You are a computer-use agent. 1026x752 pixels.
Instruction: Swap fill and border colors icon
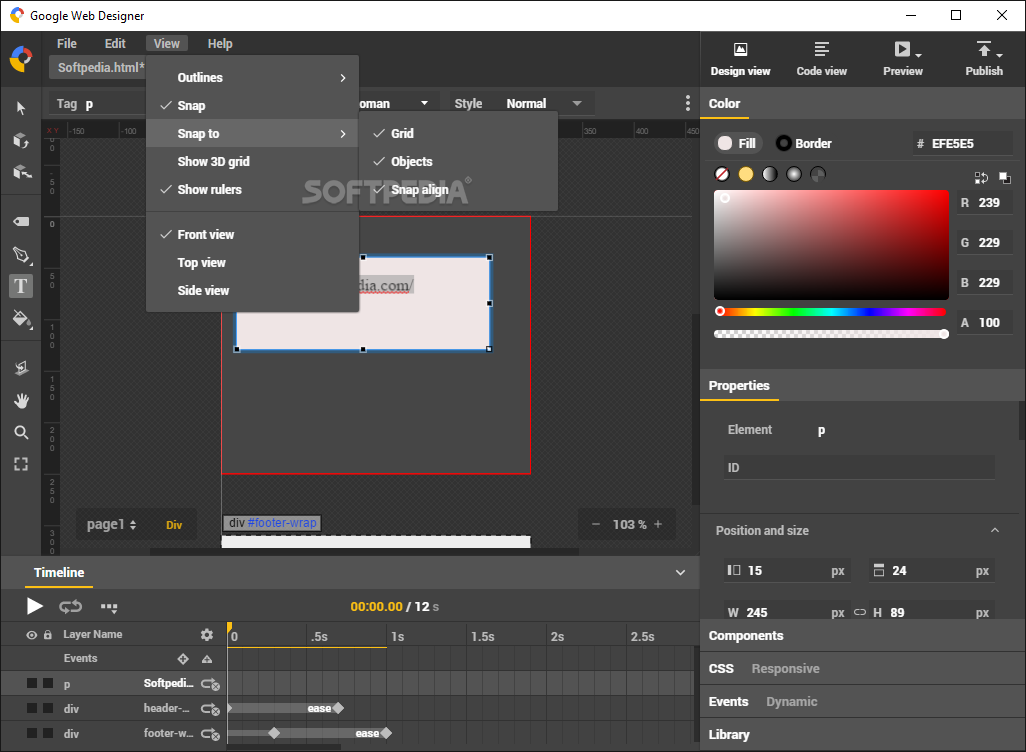(x=981, y=177)
